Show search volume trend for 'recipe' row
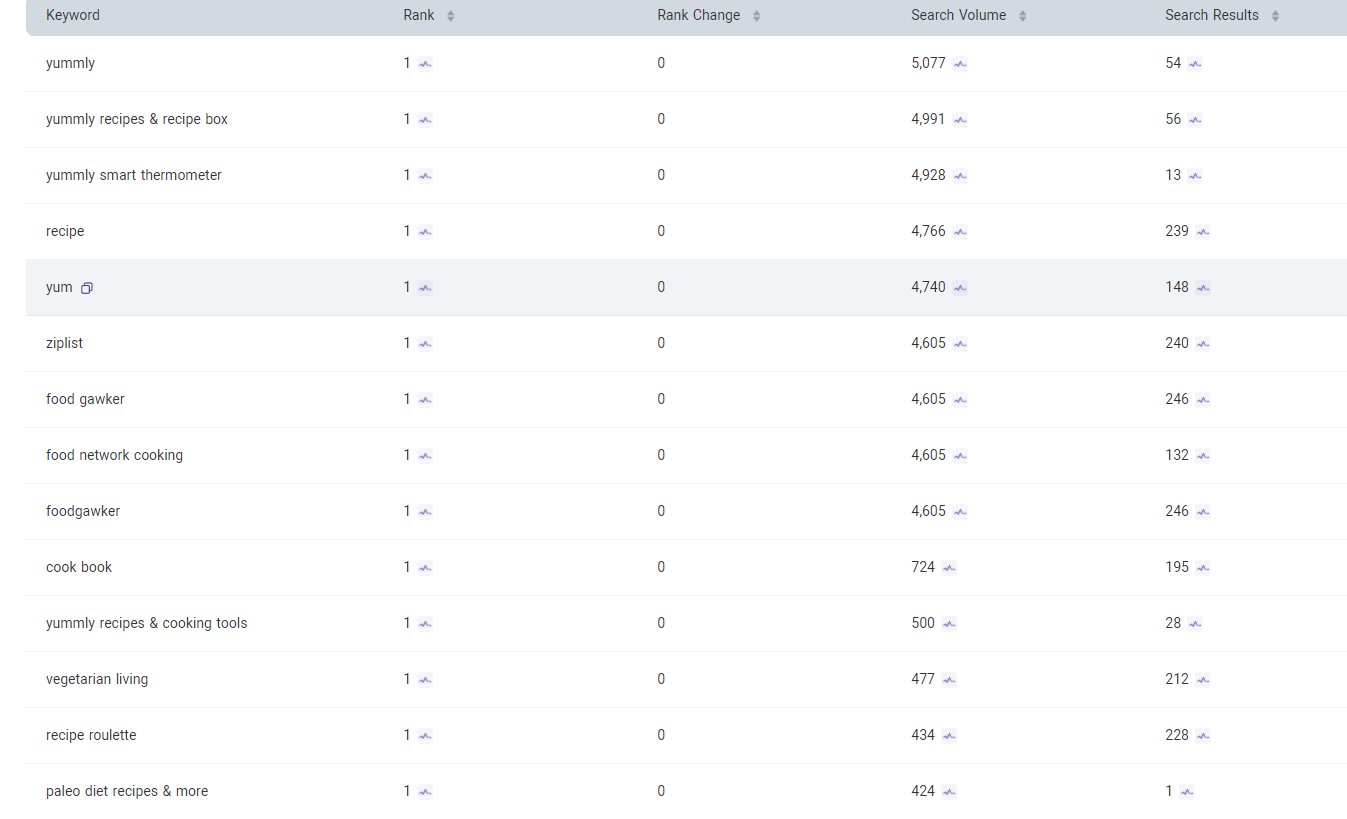This screenshot has width=1347, height=819. [960, 232]
